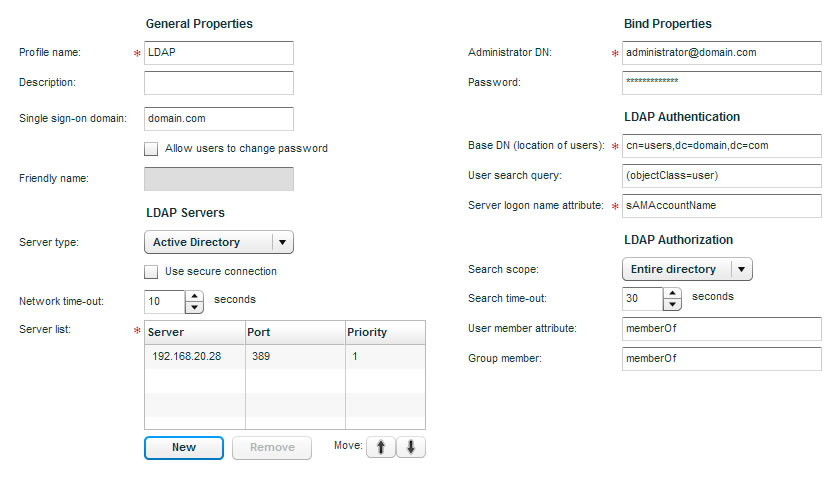The image size is (838, 478).
Task: Click New to add a server
Action: click(x=184, y=448)
